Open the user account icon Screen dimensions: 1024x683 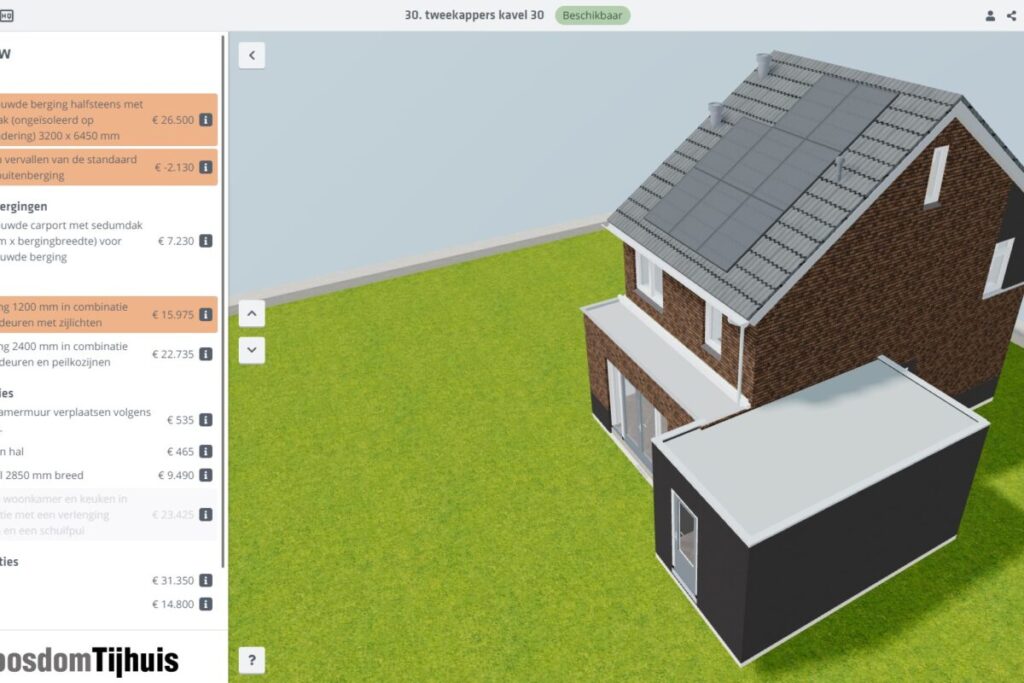coord(990,15)
